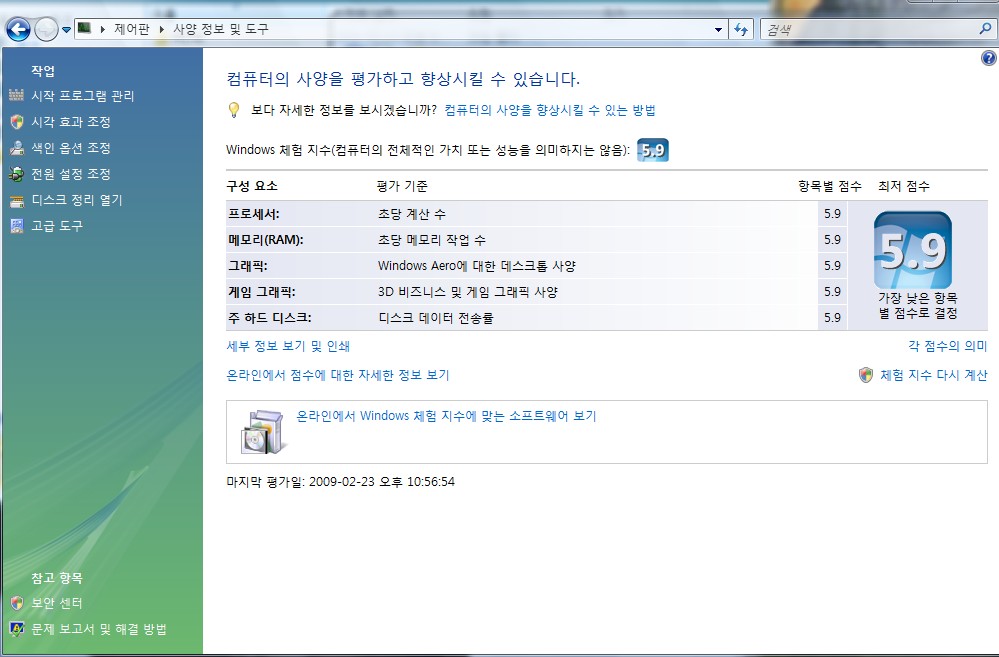Open 시각 효과 조정 task
Image resolution: width=999 pixels, height=657 pixels.
71,122
